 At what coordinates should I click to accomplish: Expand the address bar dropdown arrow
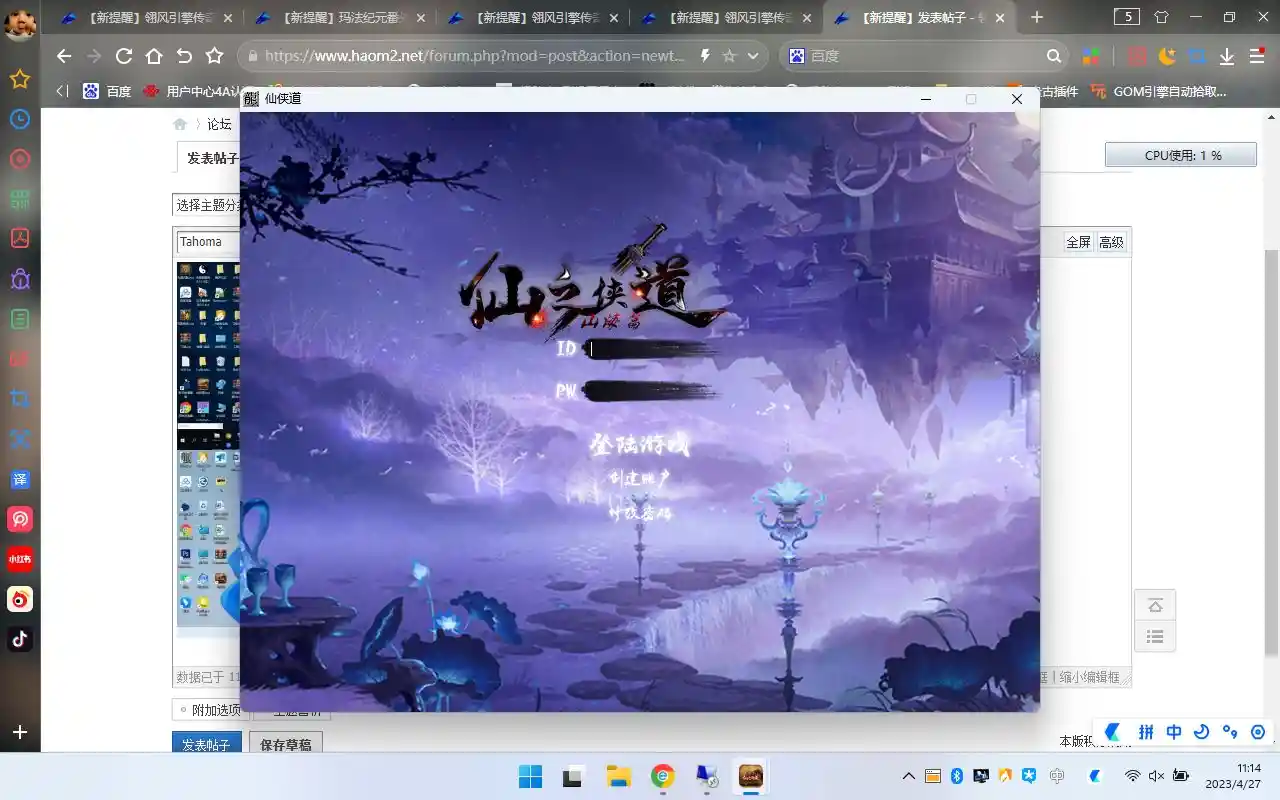click(753, 56)
